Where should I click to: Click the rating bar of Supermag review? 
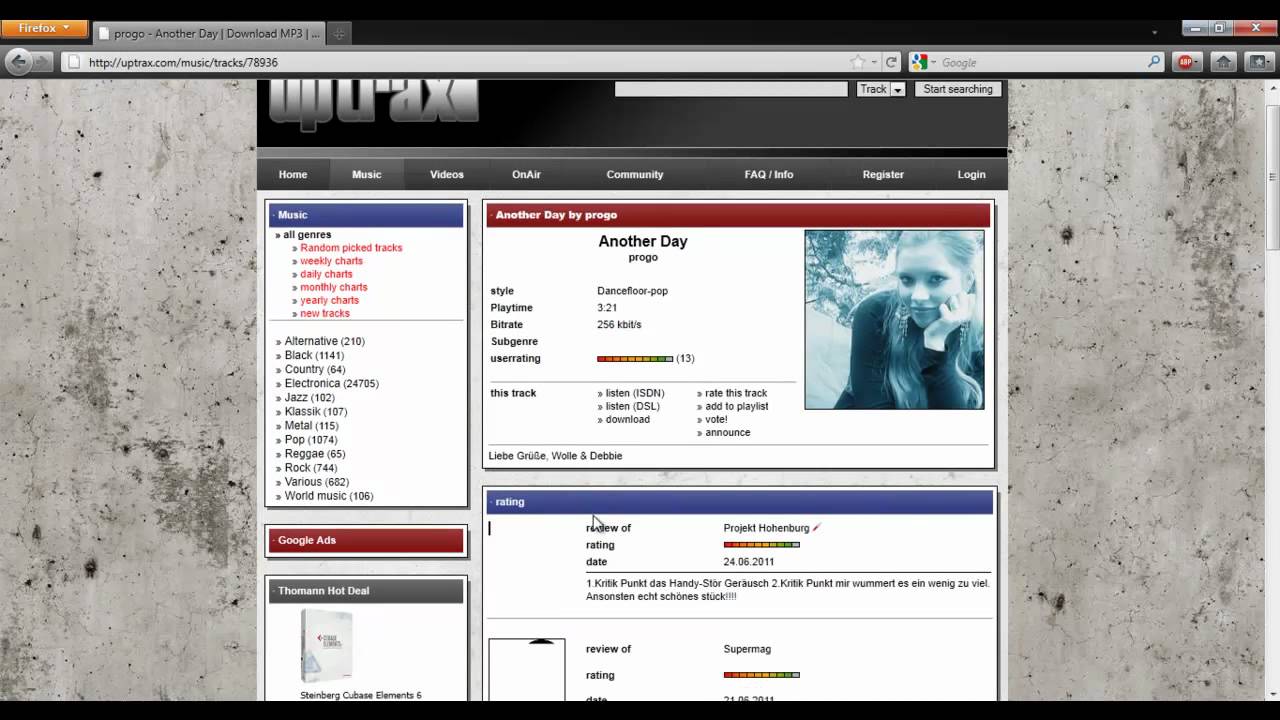(x=762, y=675)
